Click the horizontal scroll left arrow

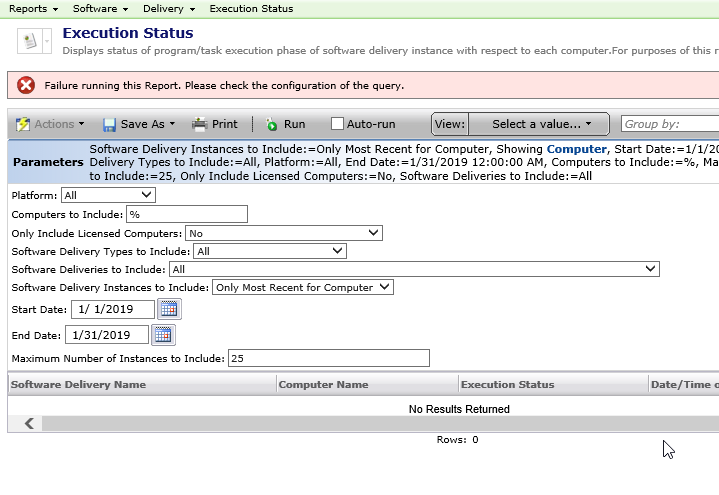[29, 423]
